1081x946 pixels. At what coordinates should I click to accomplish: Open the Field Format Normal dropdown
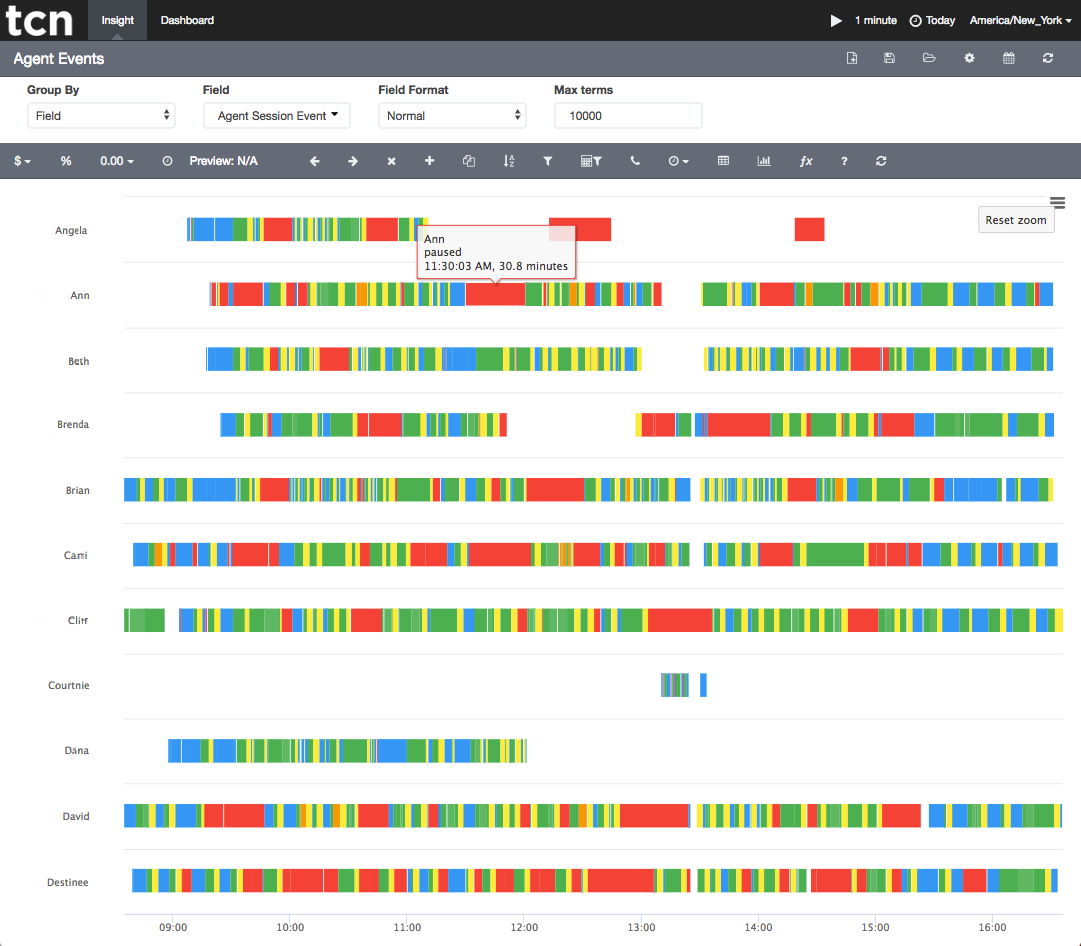(452, 116)
